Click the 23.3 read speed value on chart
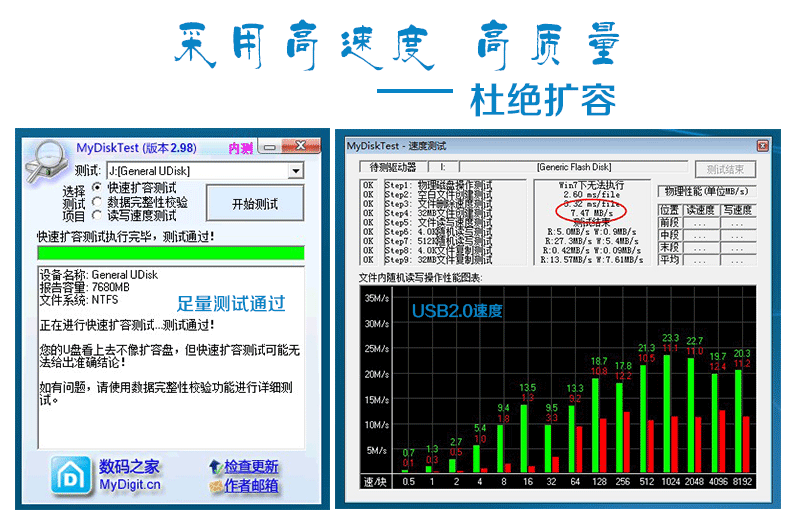Screen dimensions: 790x530 pos(671,338)
